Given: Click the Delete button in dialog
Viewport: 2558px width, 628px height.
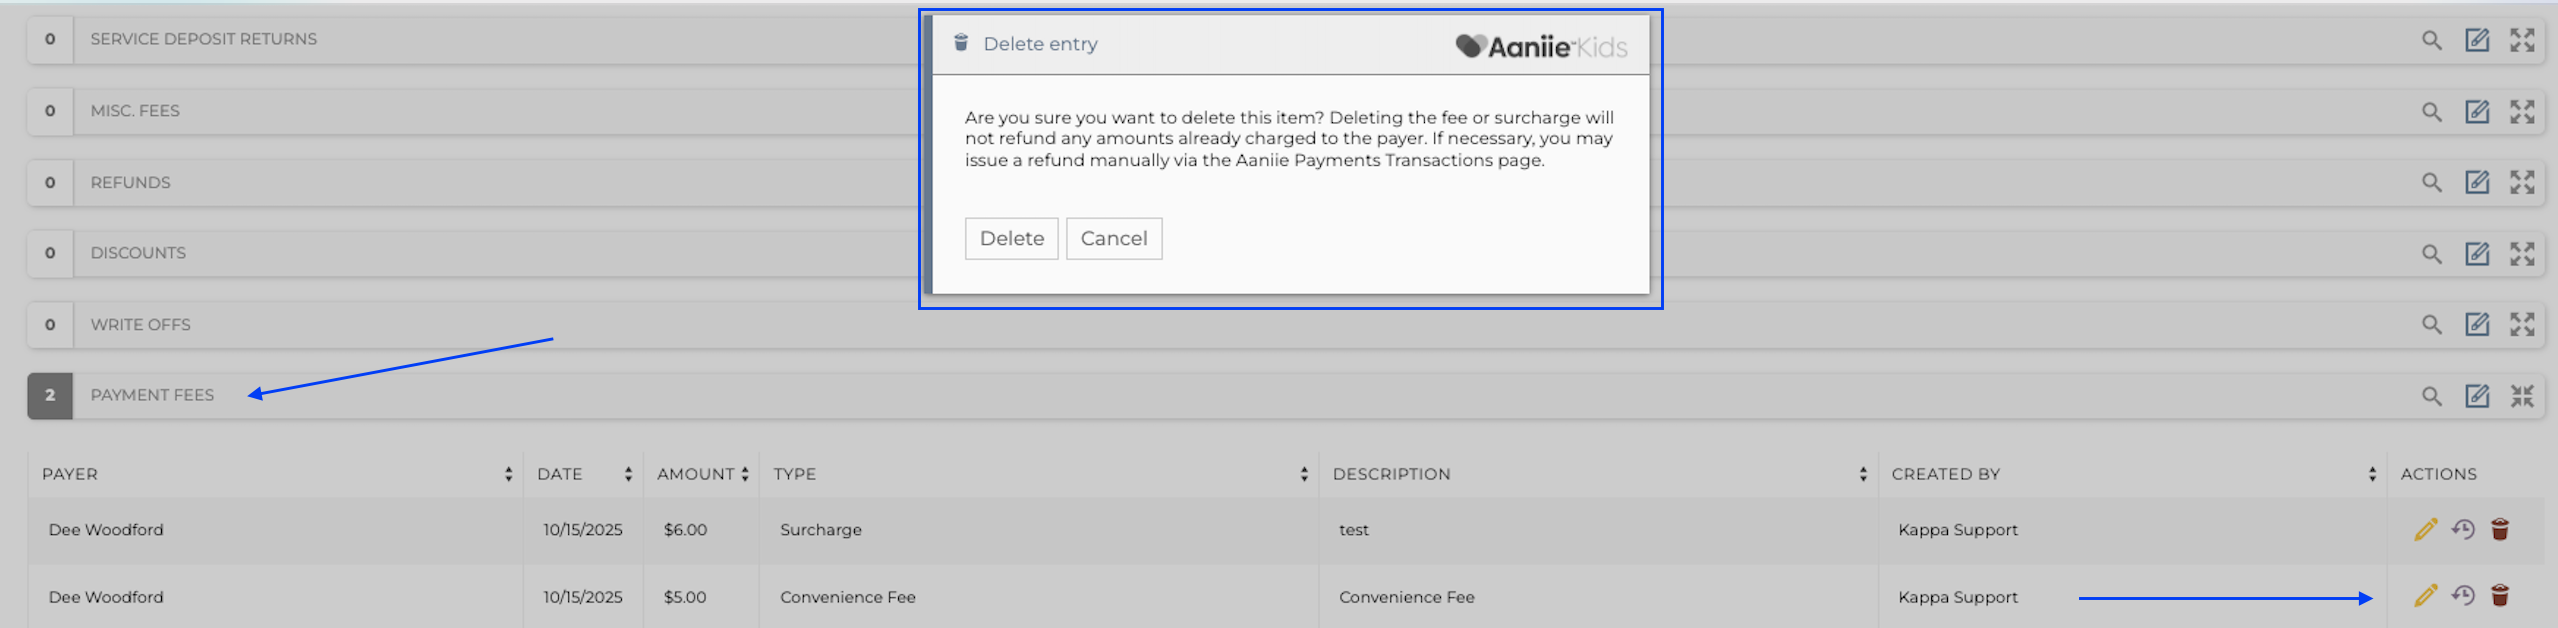Looking at the screenshot, I should click(1010, 239).
